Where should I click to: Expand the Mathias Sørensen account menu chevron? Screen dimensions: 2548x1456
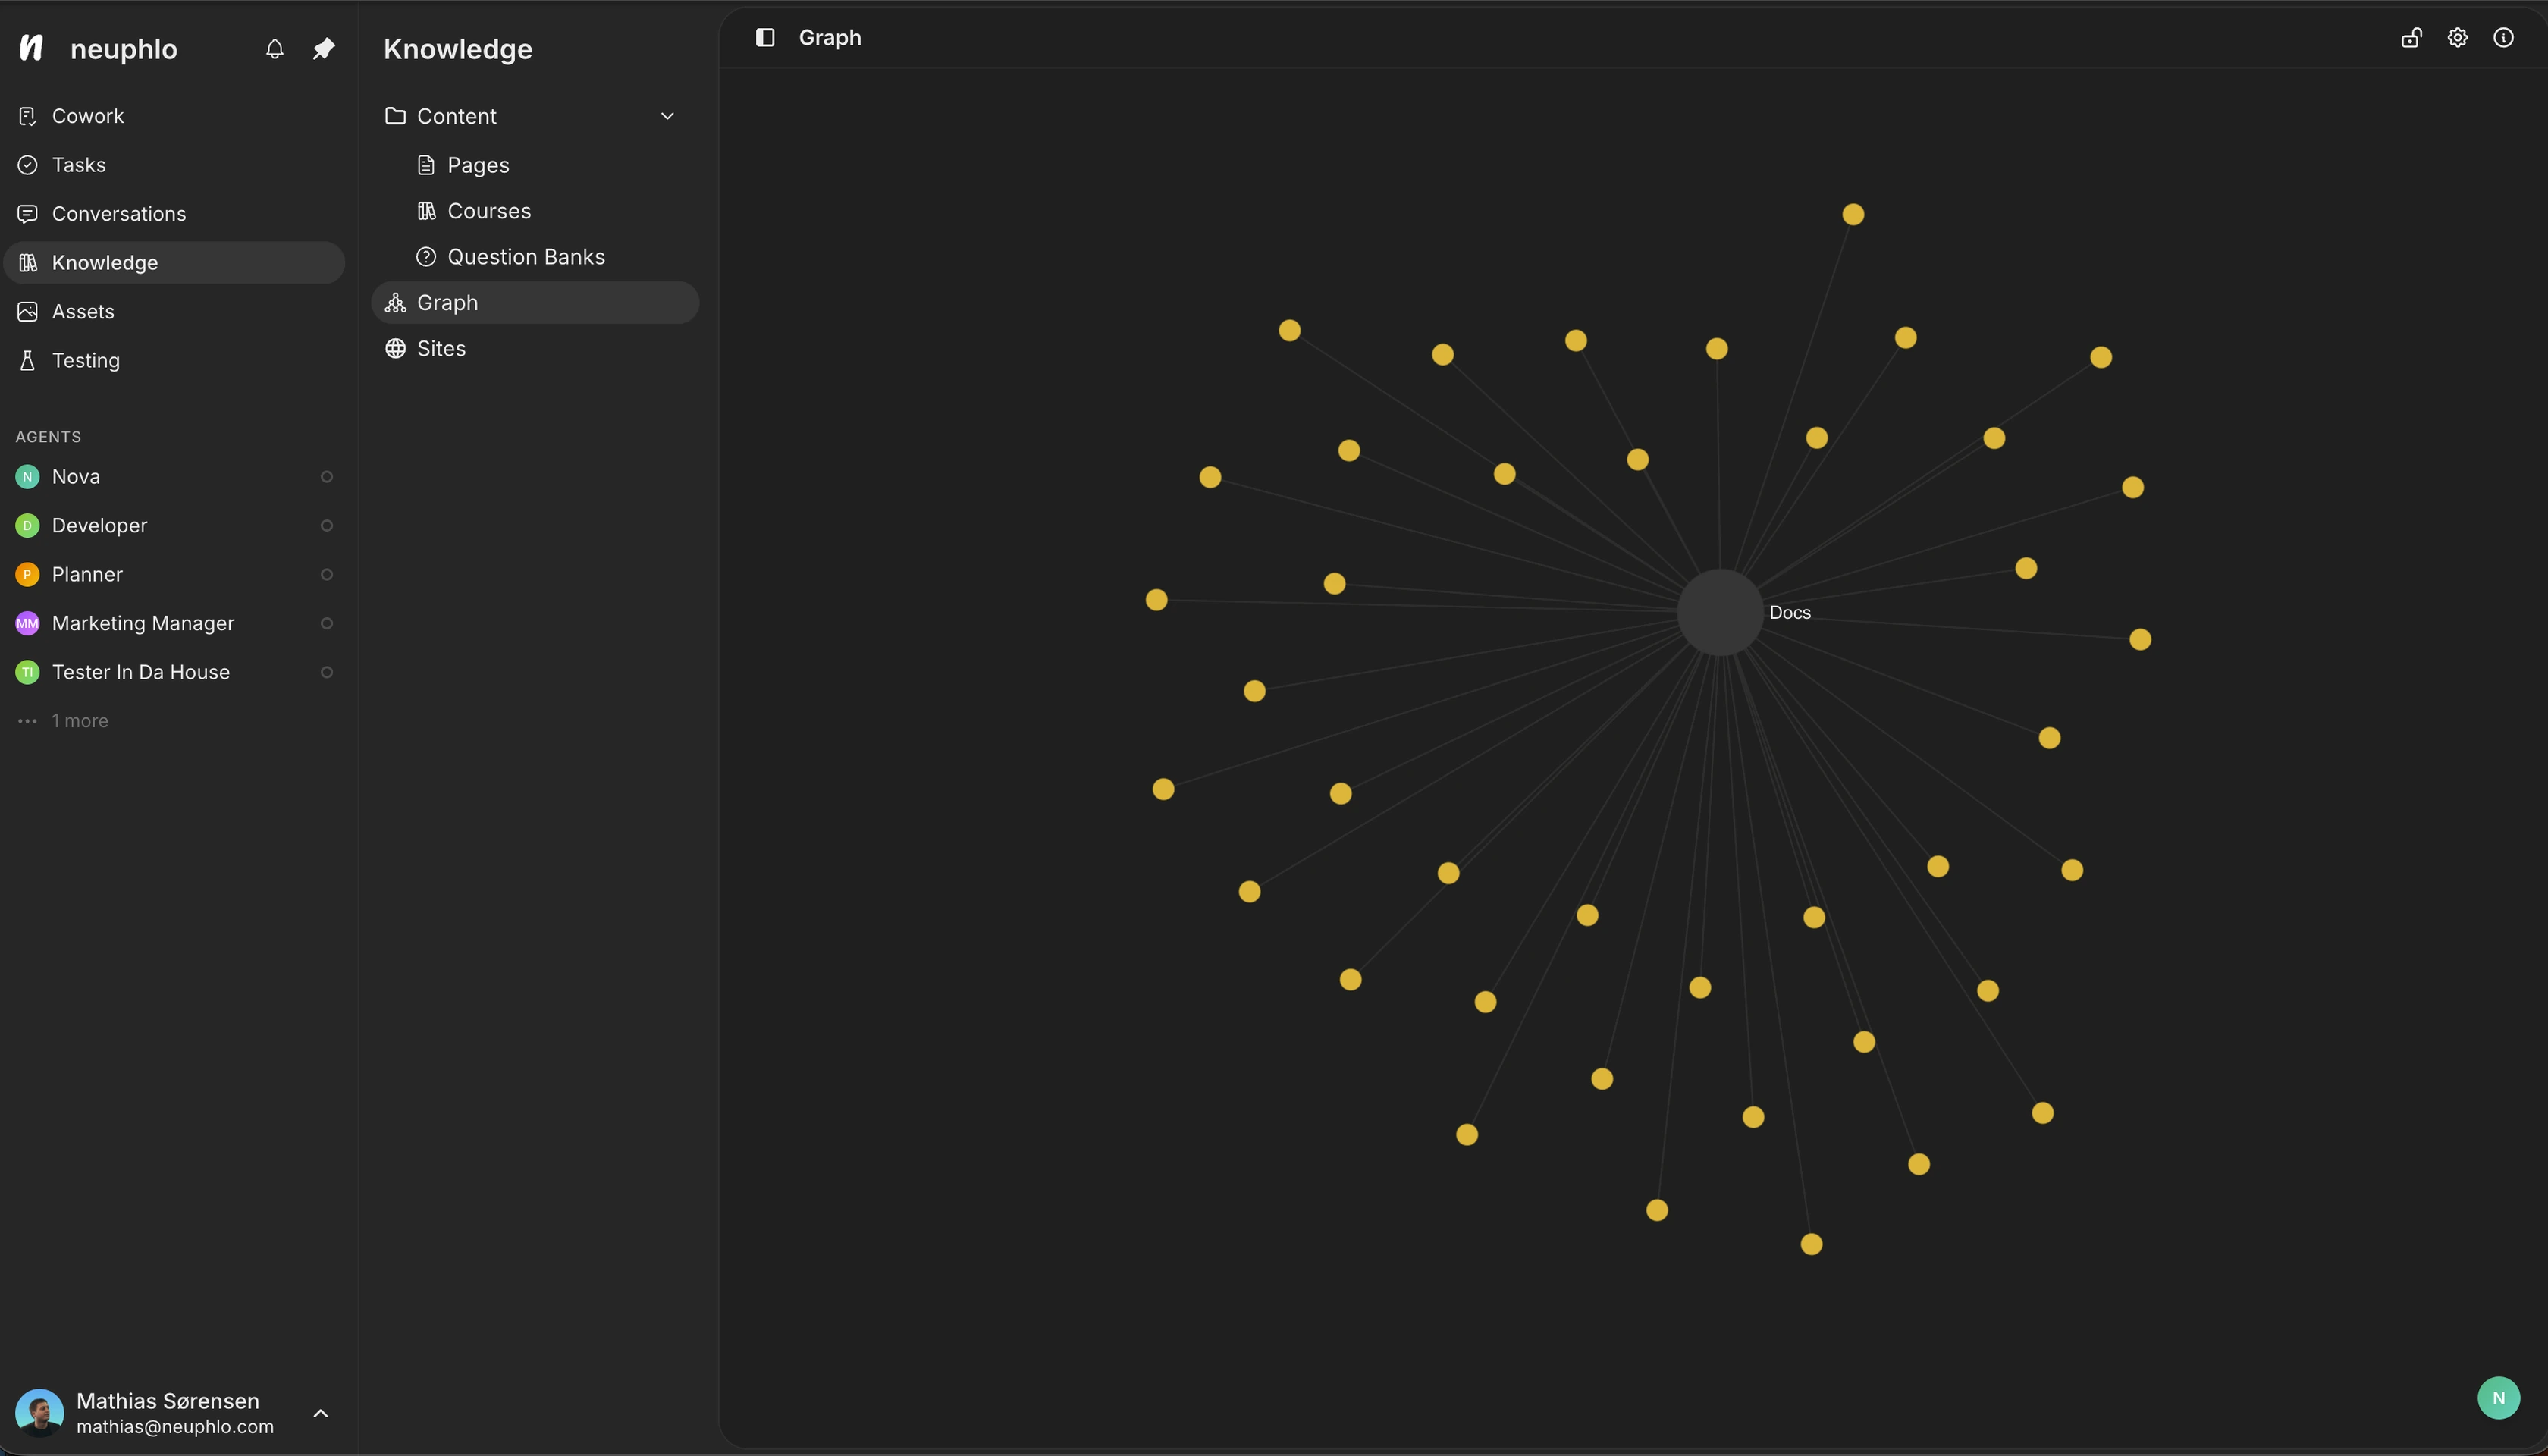(x=321, y=1413)
